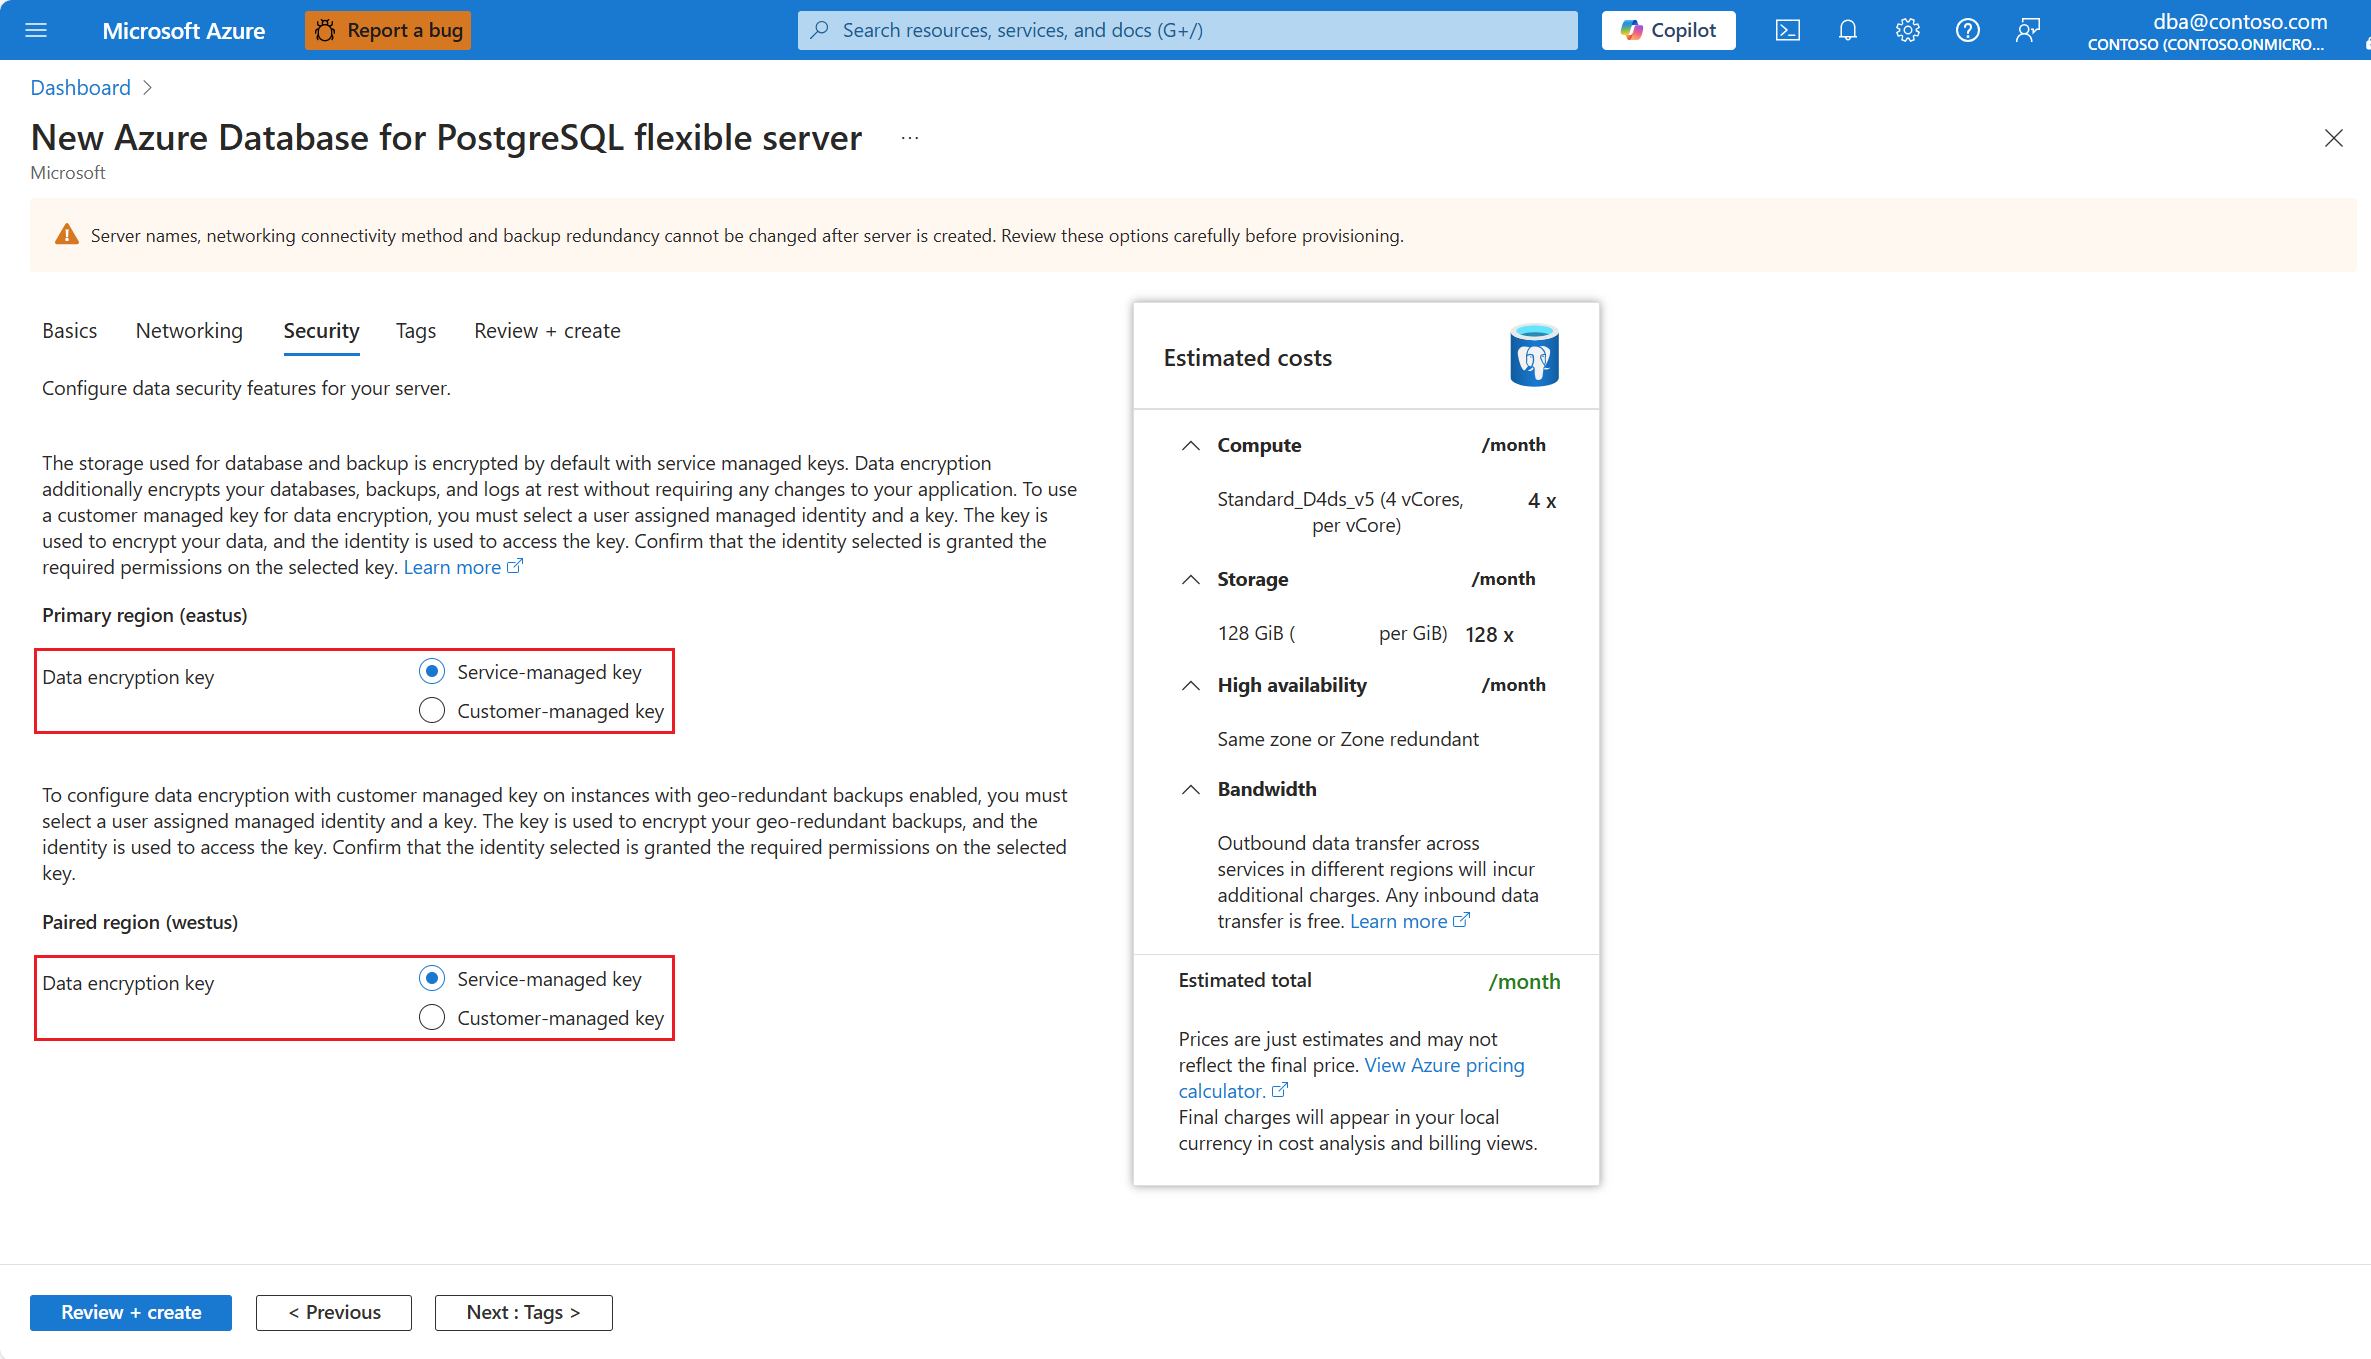Open the more options ellipsis by title

(909, 138)
